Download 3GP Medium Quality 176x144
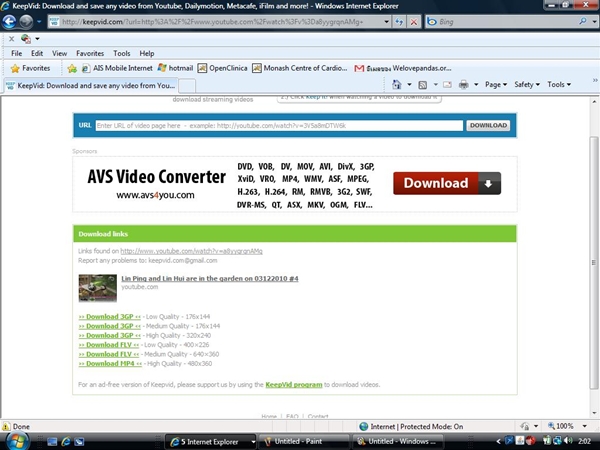600x450 pixels. click(109, 326)
